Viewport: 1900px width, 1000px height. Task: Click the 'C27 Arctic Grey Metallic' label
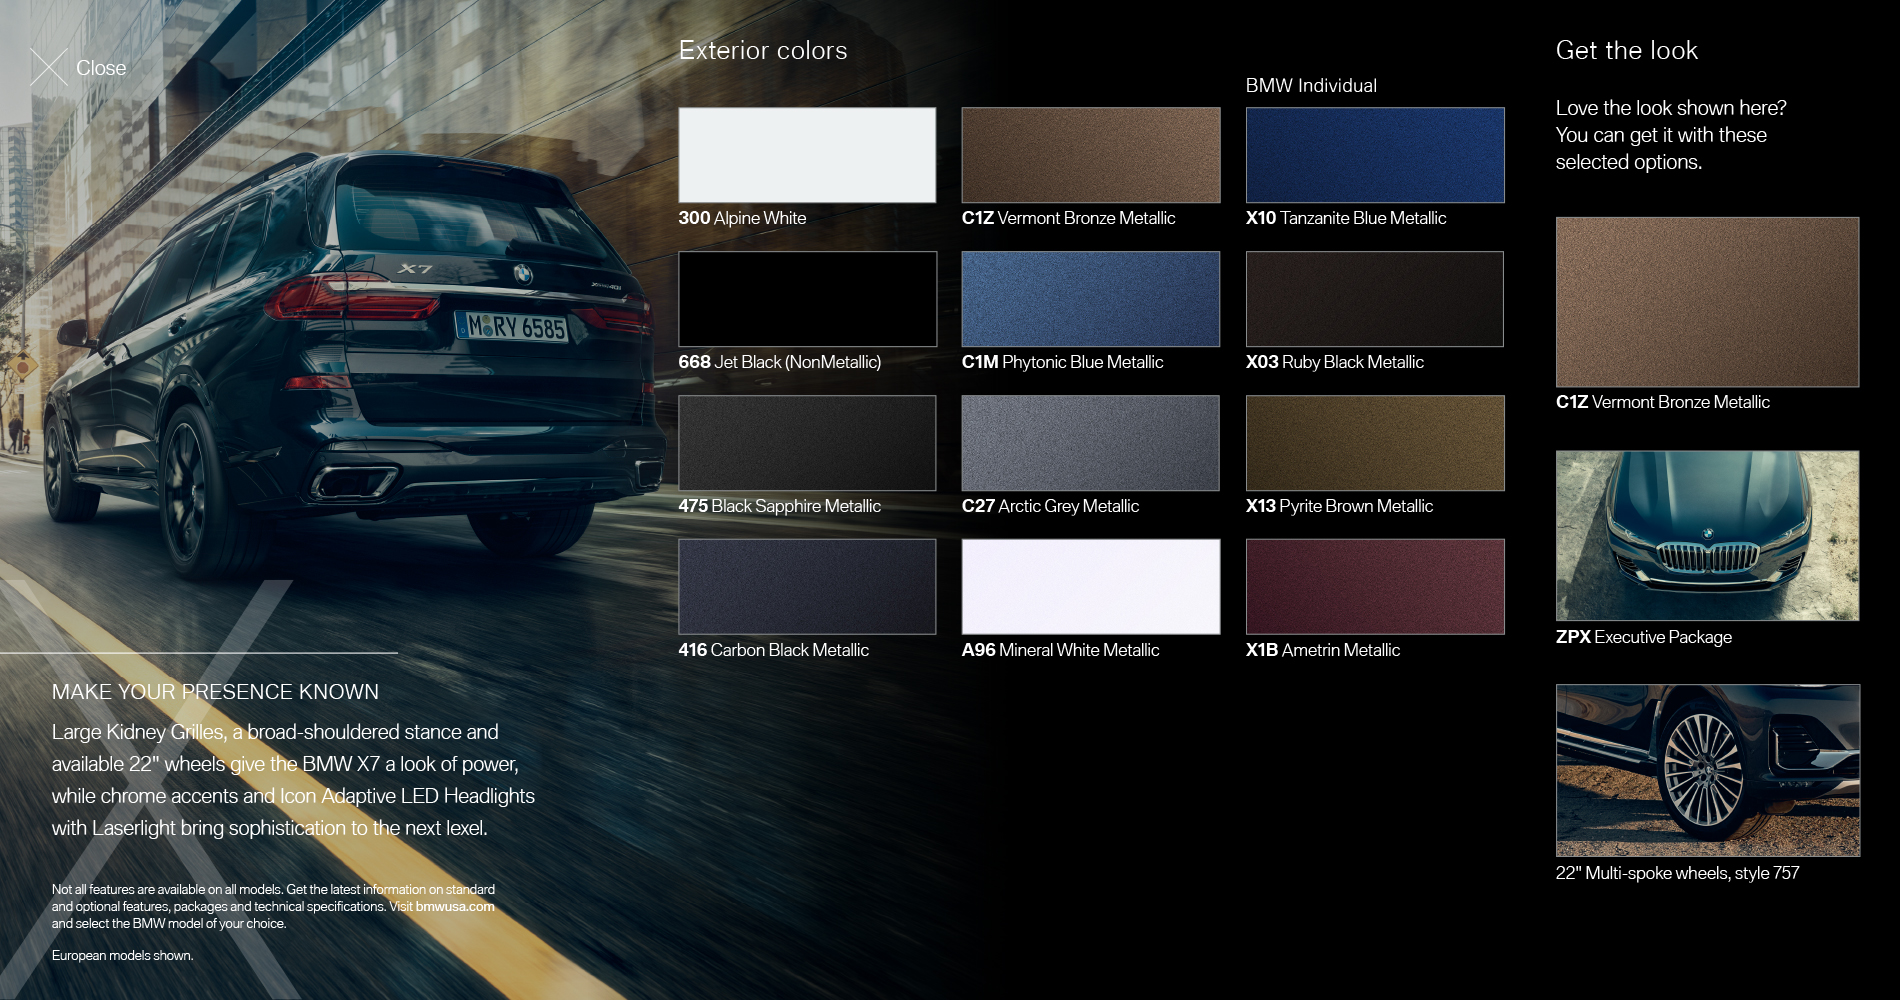[x=1050, y=506]
